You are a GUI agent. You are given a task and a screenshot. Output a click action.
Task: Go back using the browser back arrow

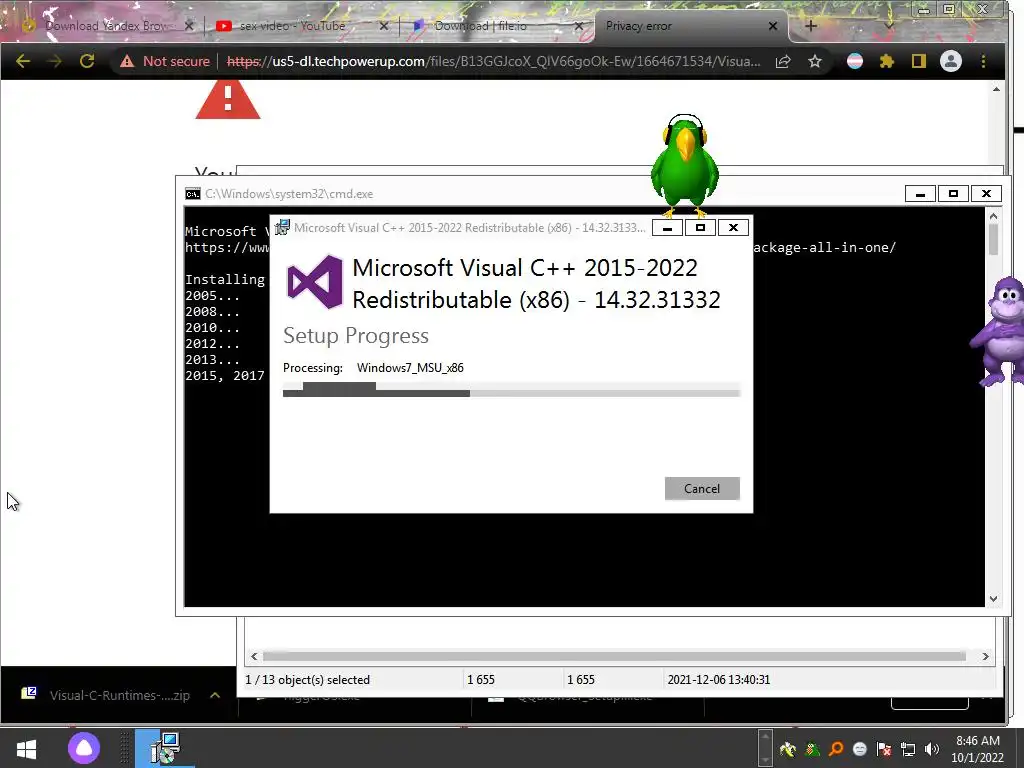[23, 61]
